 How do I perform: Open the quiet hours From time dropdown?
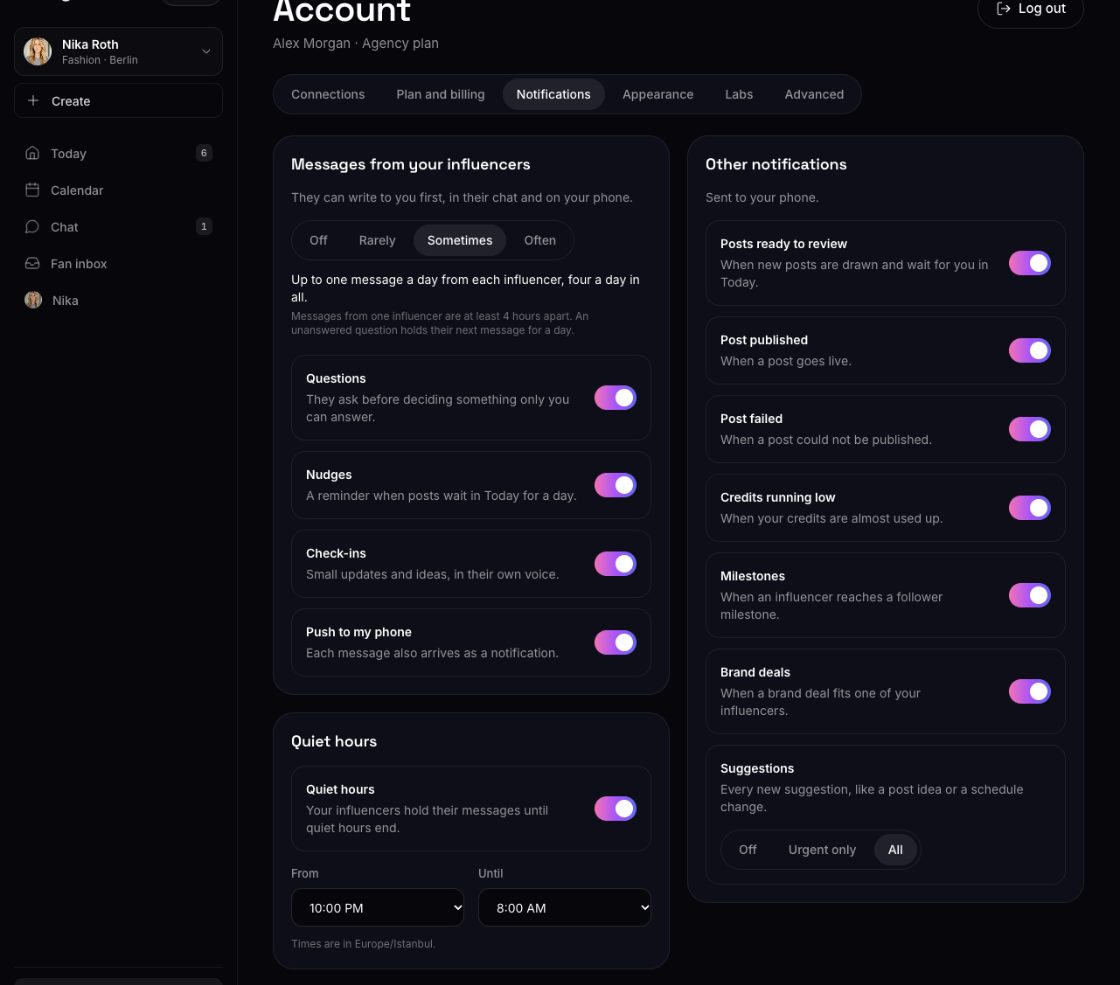pos(377,908)
